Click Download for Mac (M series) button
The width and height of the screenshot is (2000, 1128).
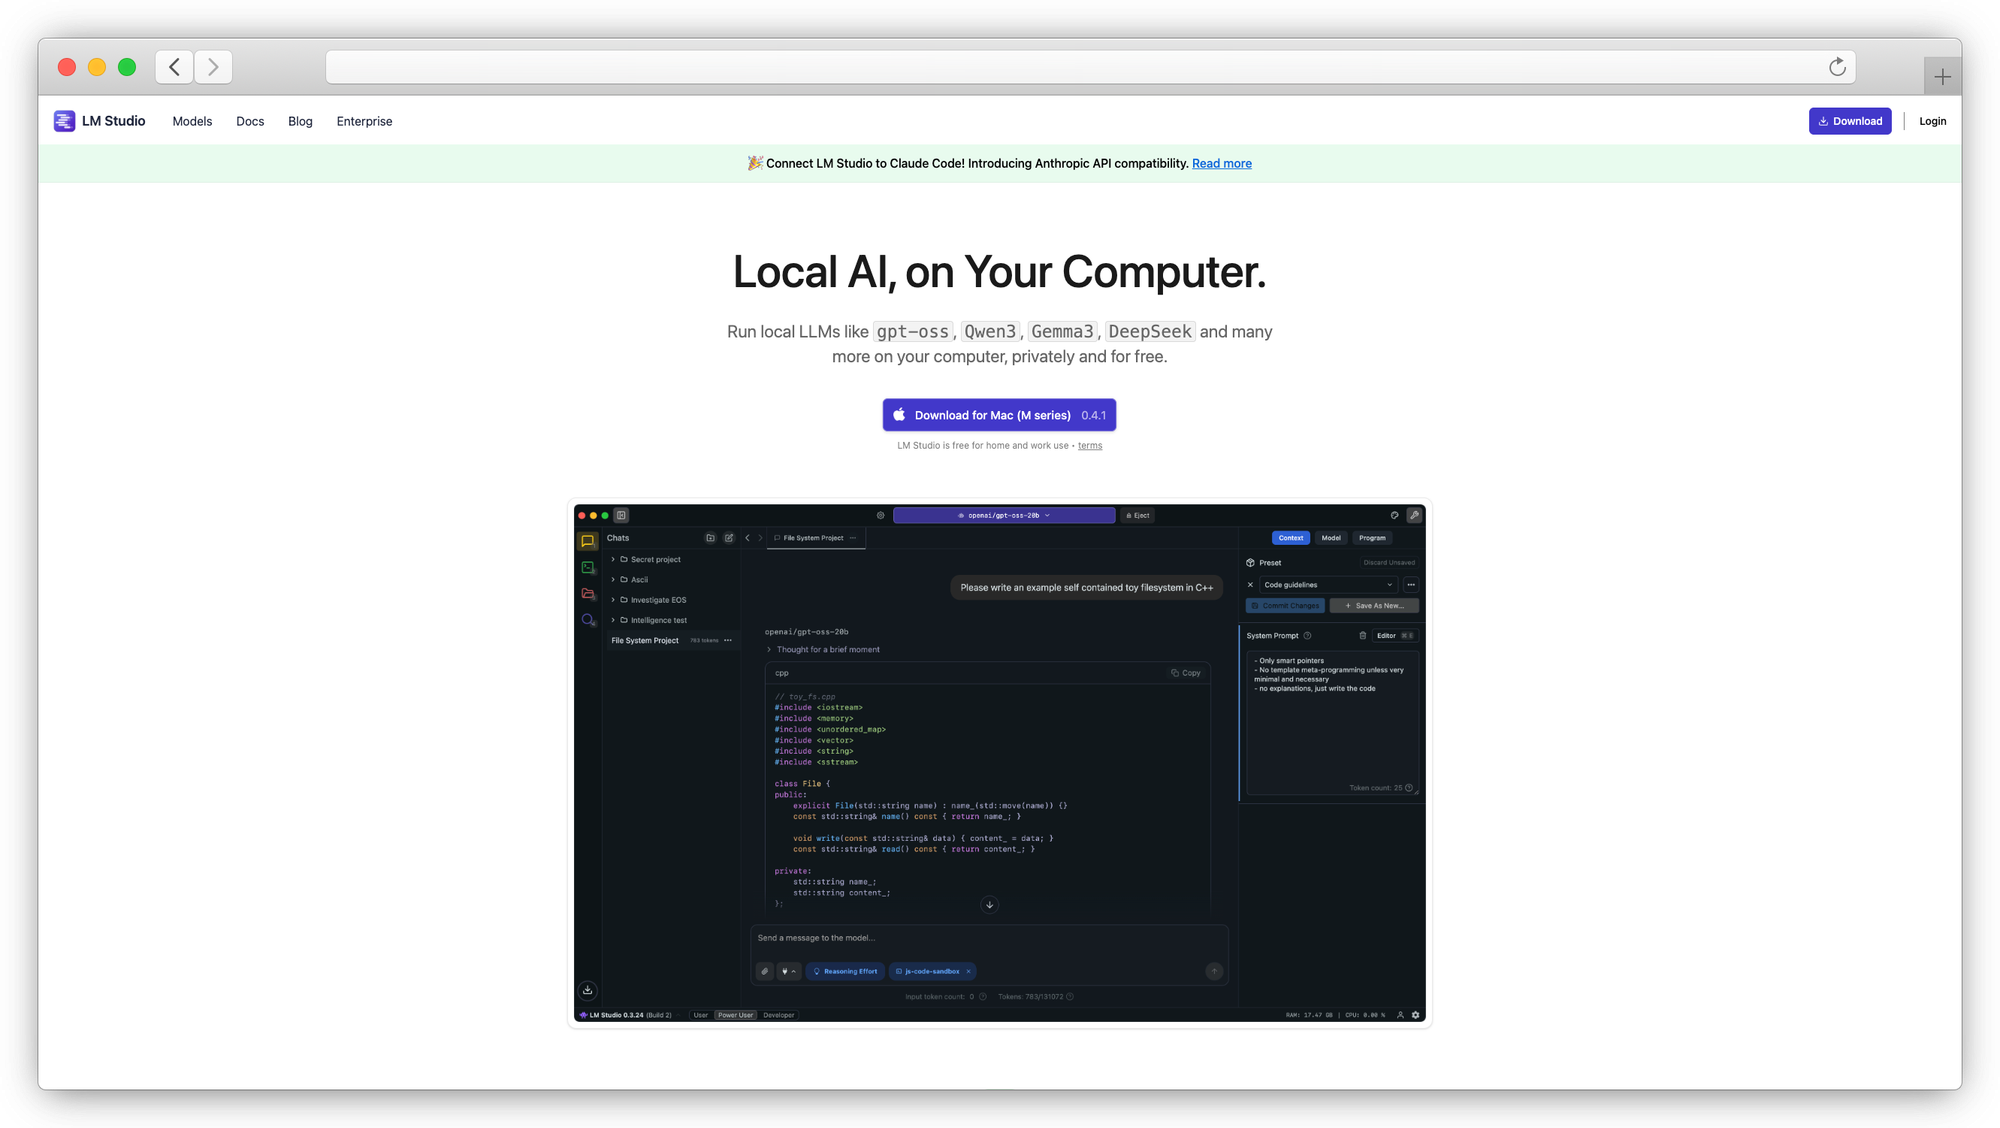coord(999,415)
